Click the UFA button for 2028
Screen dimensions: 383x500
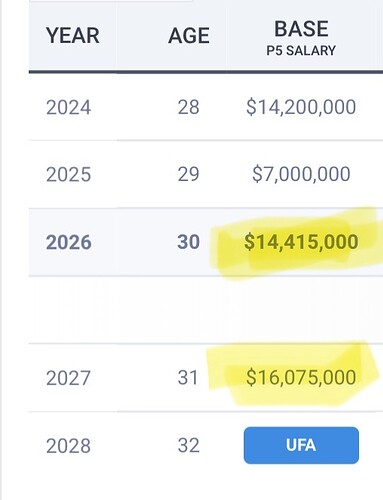click(x=301, y=445)
